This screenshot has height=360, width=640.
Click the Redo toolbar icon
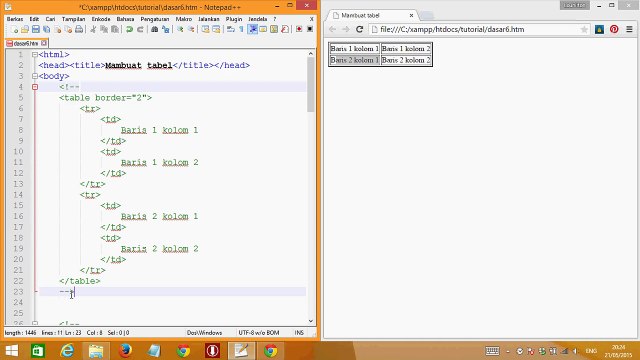tap(140, 29)
